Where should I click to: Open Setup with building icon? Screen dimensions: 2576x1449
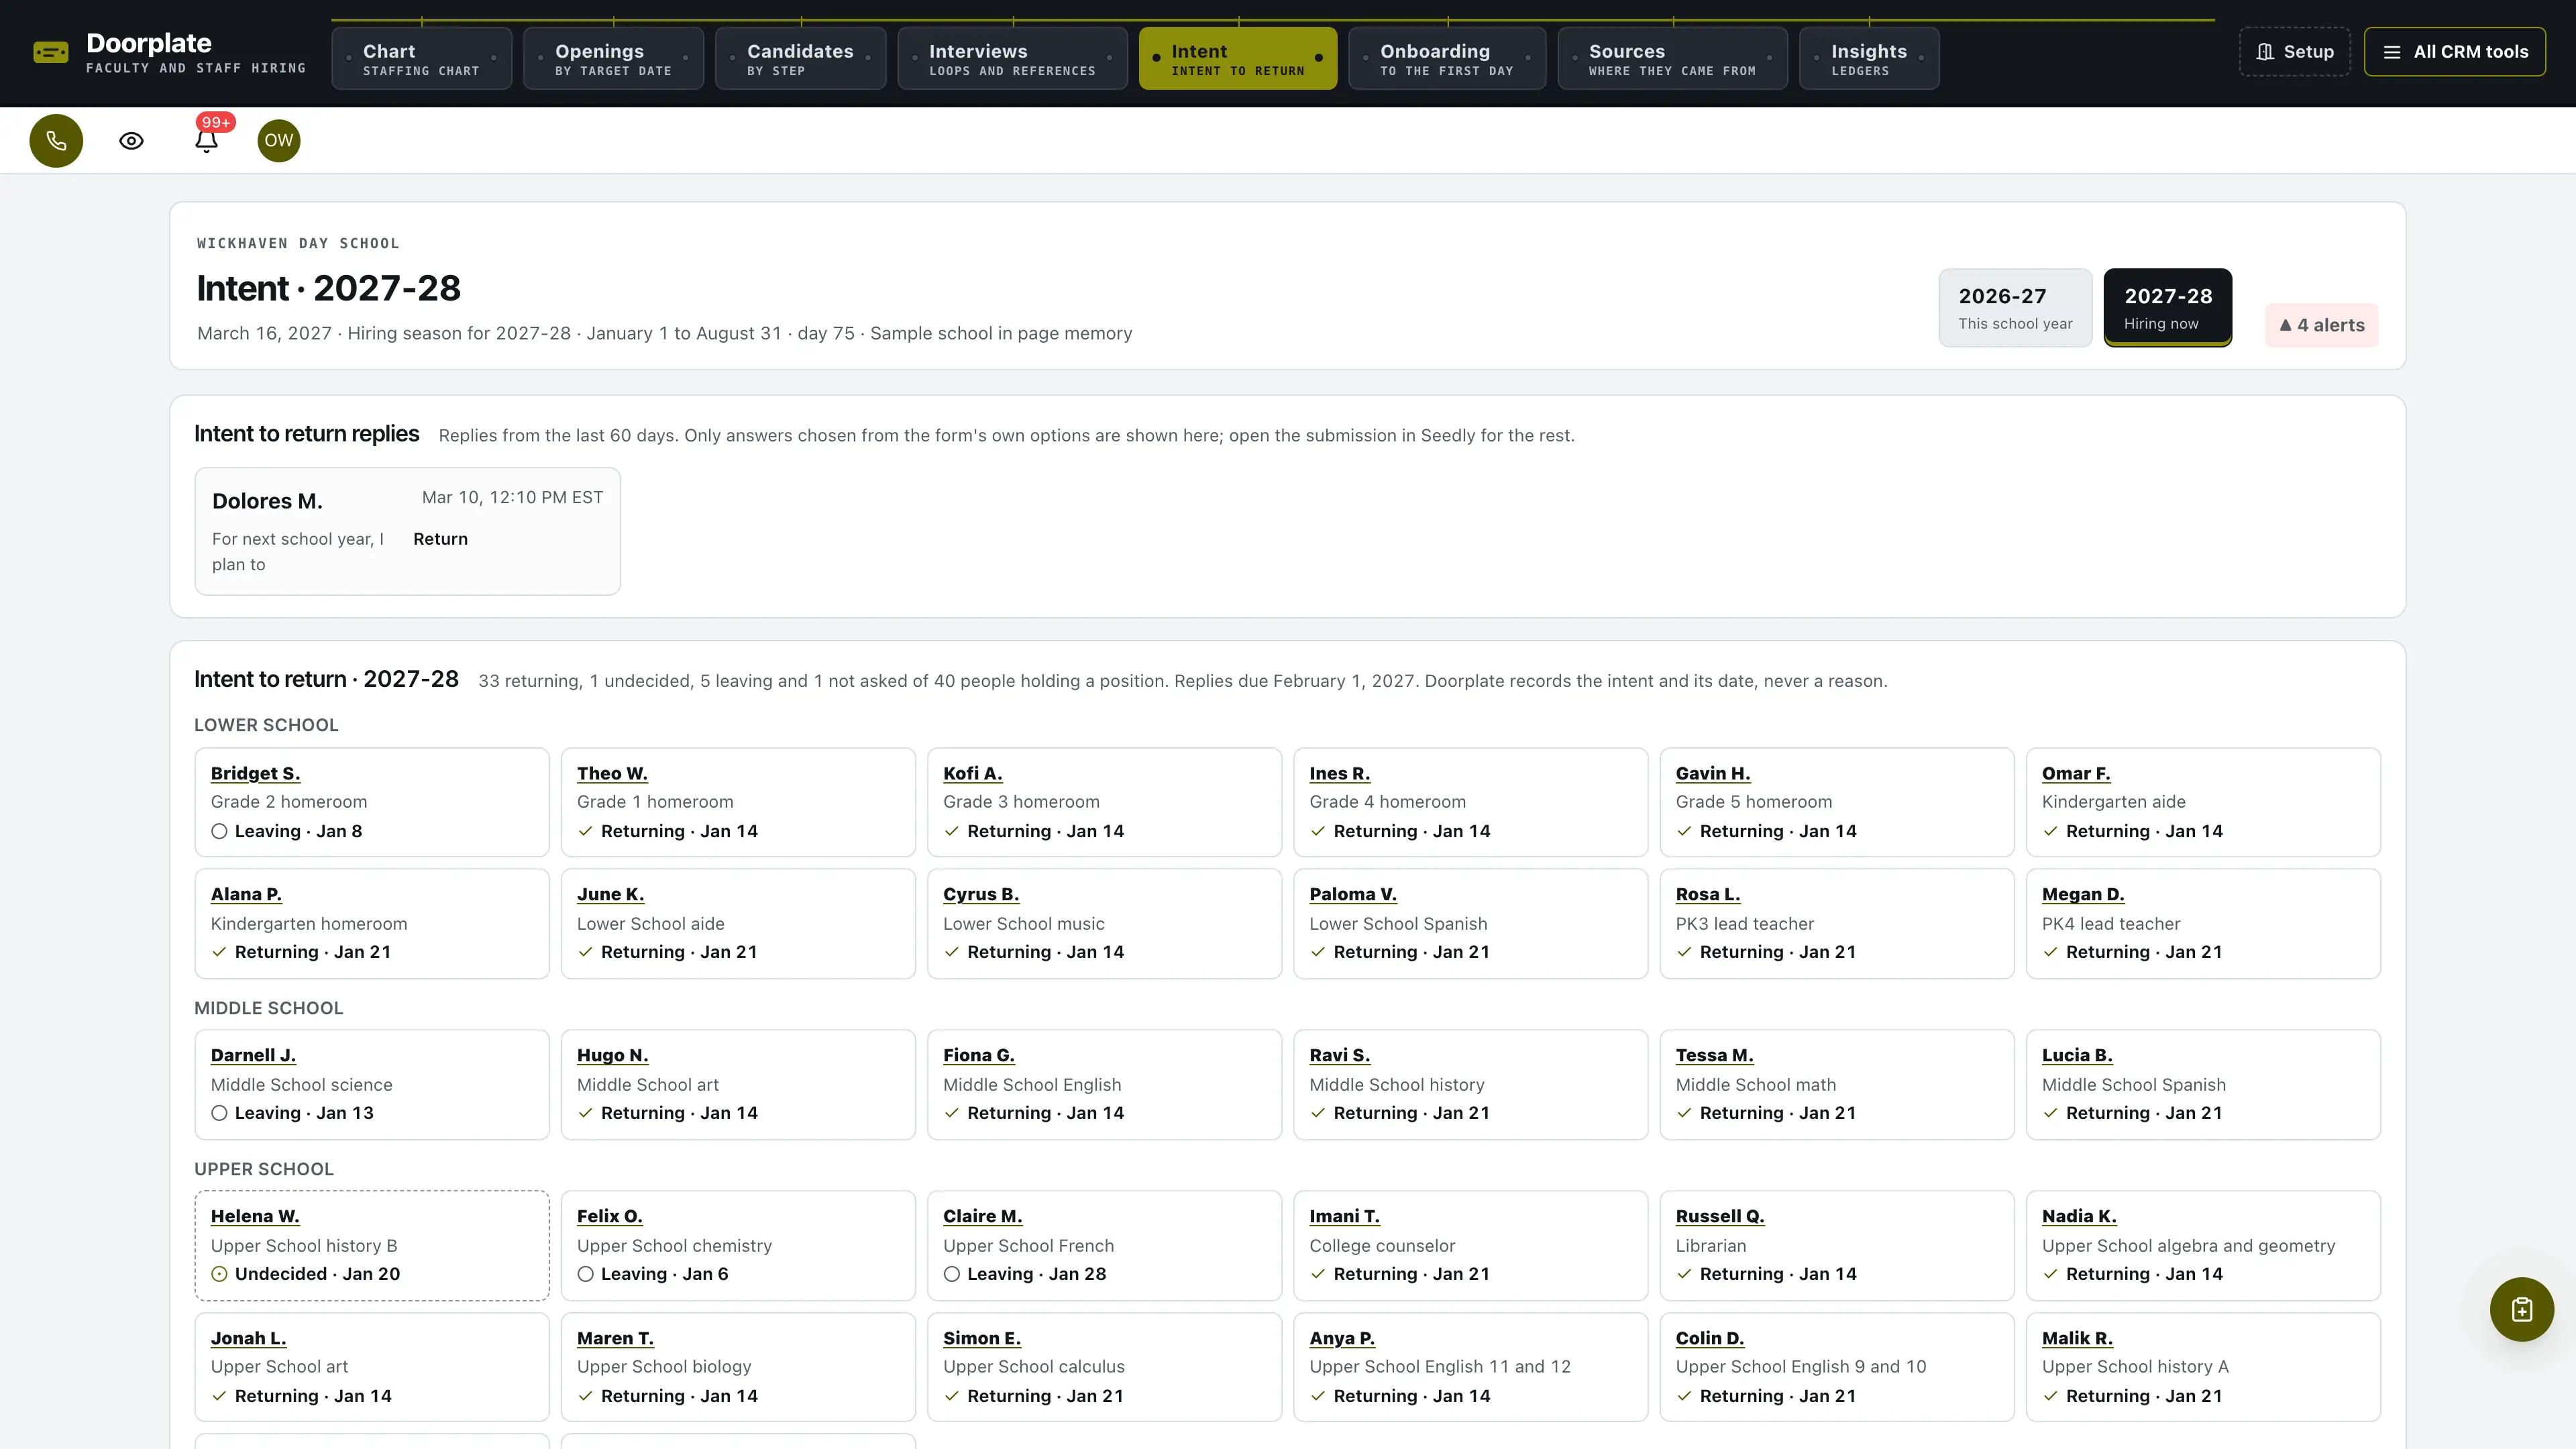(x=2295, y=52)
